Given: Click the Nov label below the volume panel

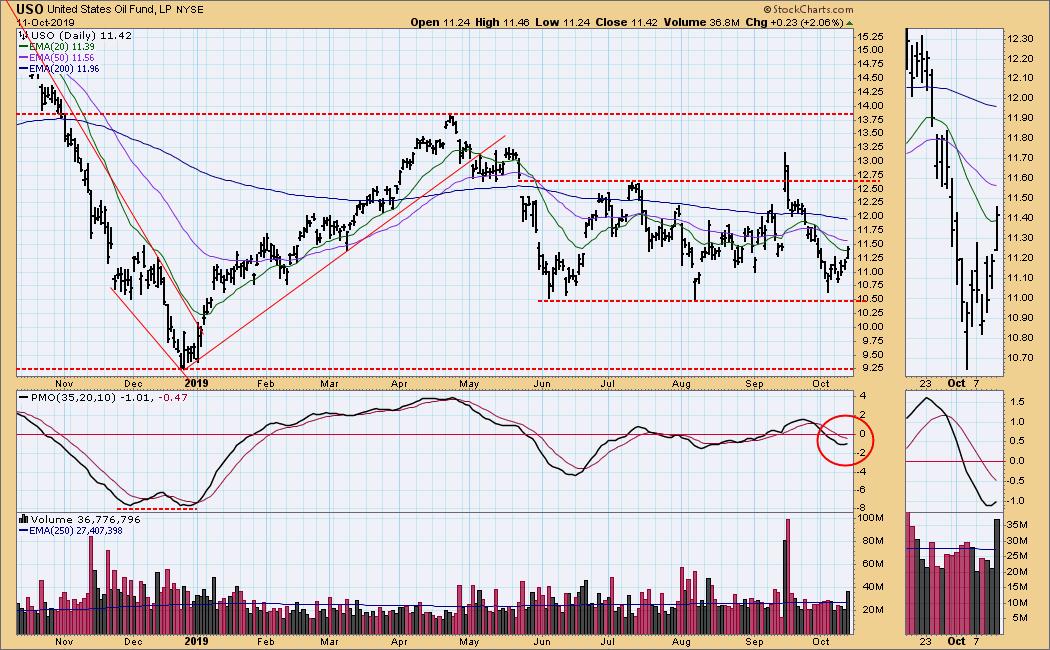Looking at the screenshot, I should 64,641.
